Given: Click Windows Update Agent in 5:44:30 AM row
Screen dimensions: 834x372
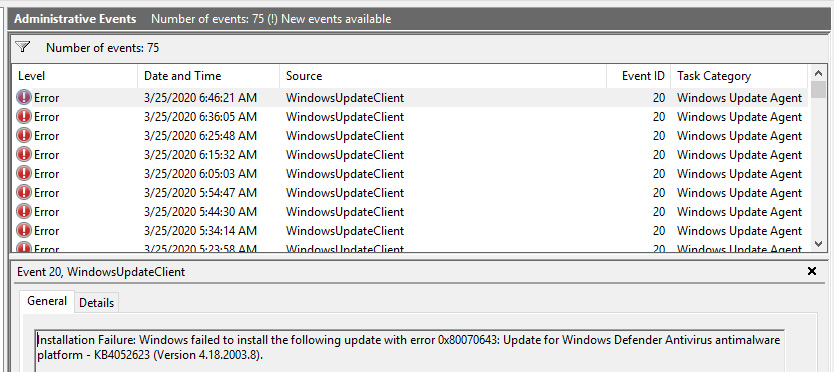Looking at the screenshot, I should click(739, 212).
